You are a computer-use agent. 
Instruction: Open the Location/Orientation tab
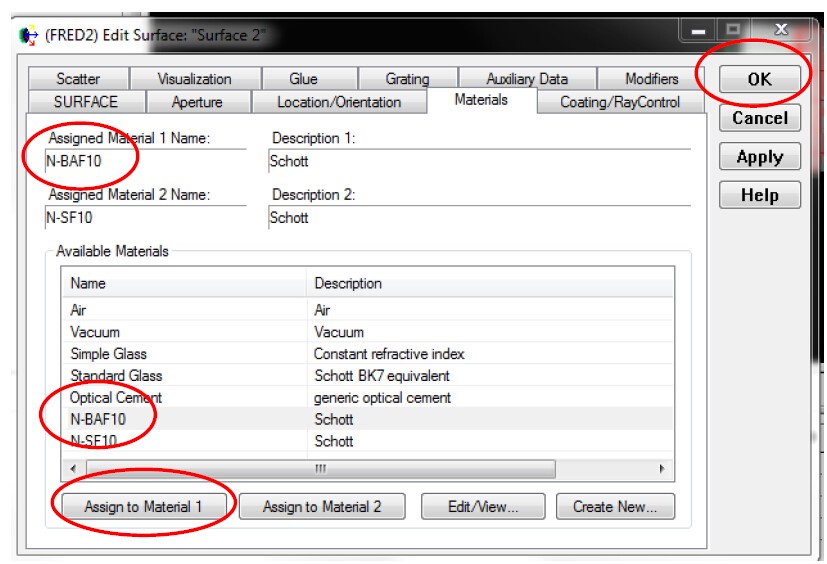tap(339, 102)
